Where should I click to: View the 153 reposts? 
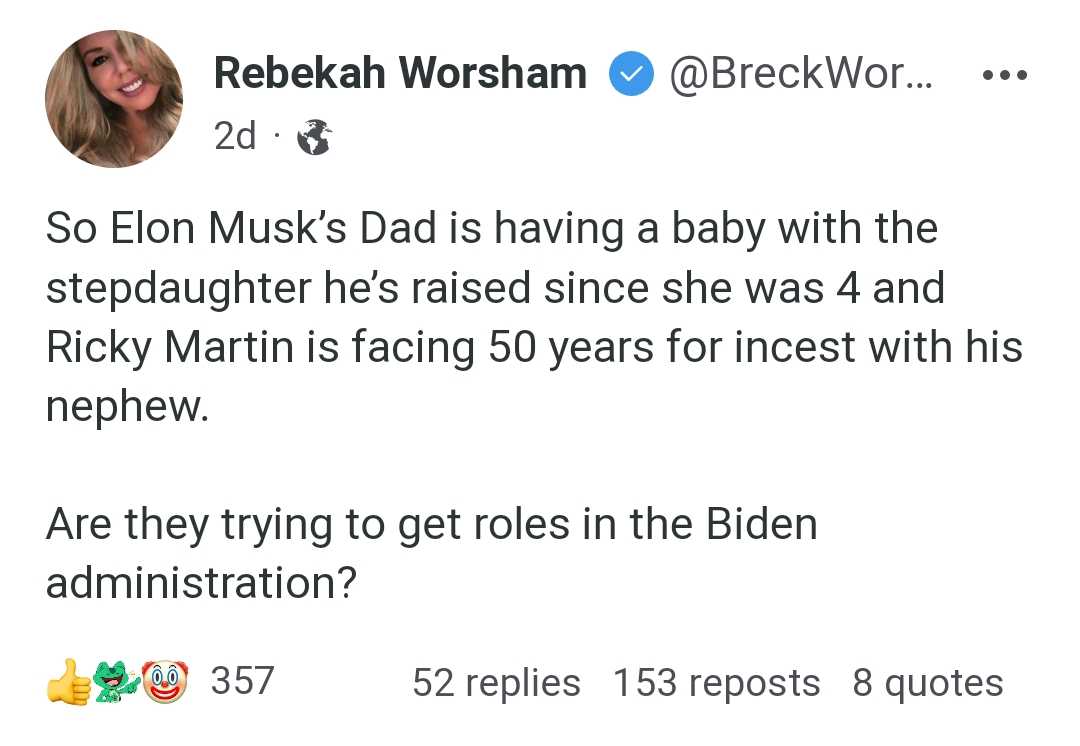[716, 683]
